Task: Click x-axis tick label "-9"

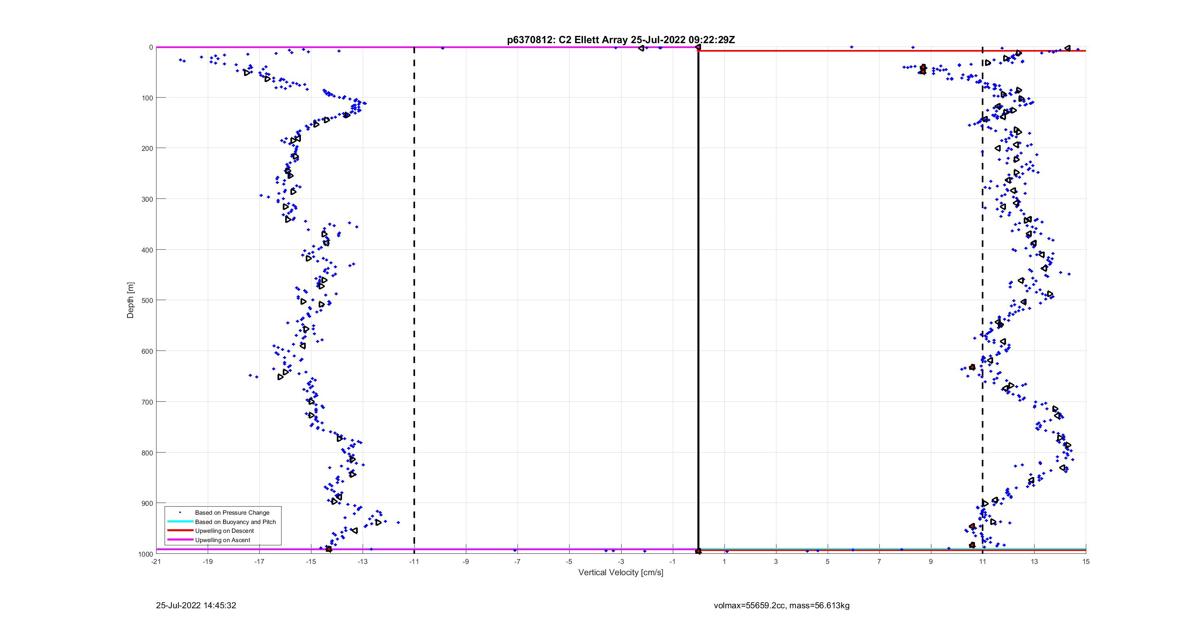Action: point(466,562)
